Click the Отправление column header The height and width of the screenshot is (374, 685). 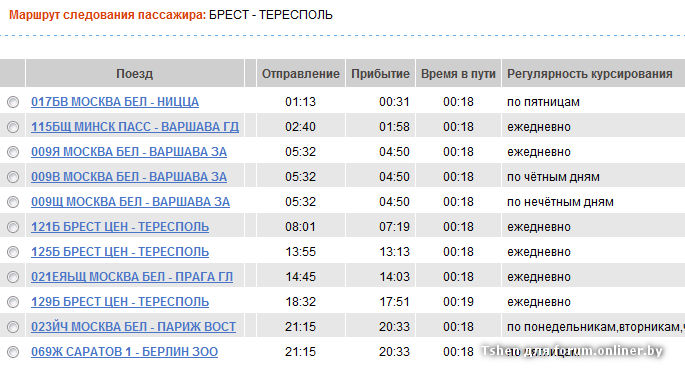(301, 73)
